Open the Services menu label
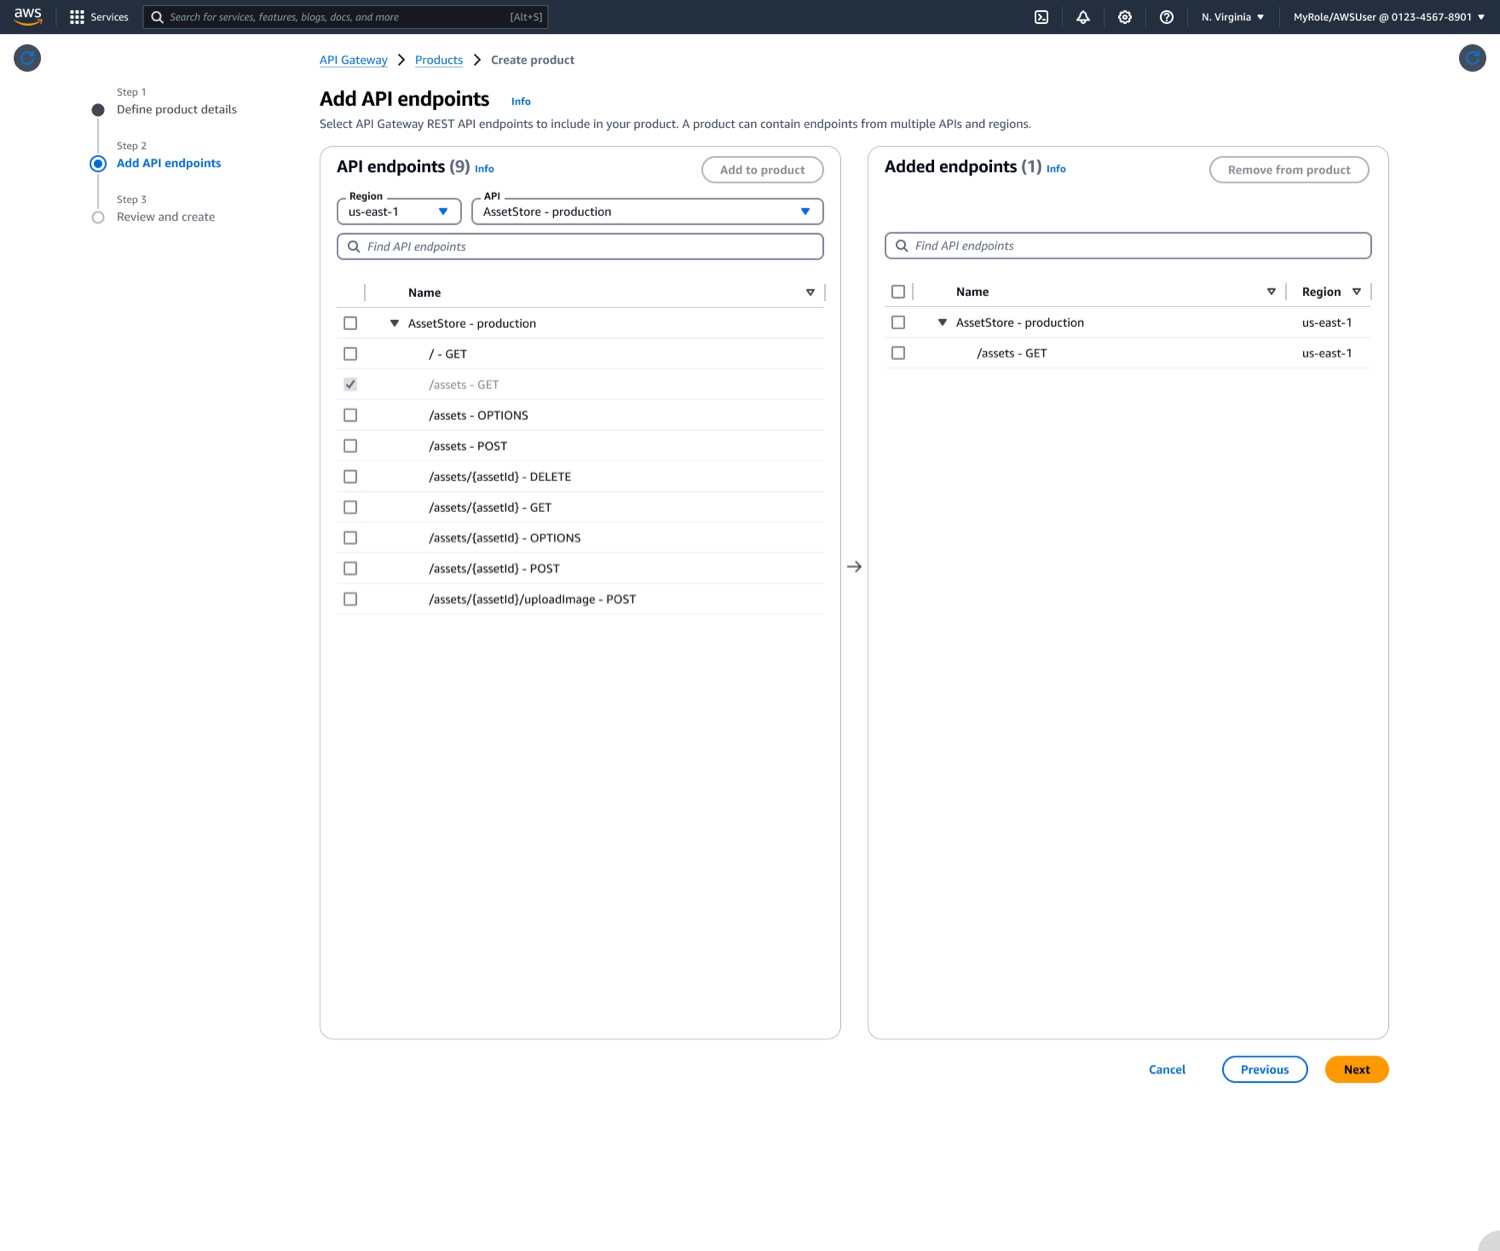 109,17
